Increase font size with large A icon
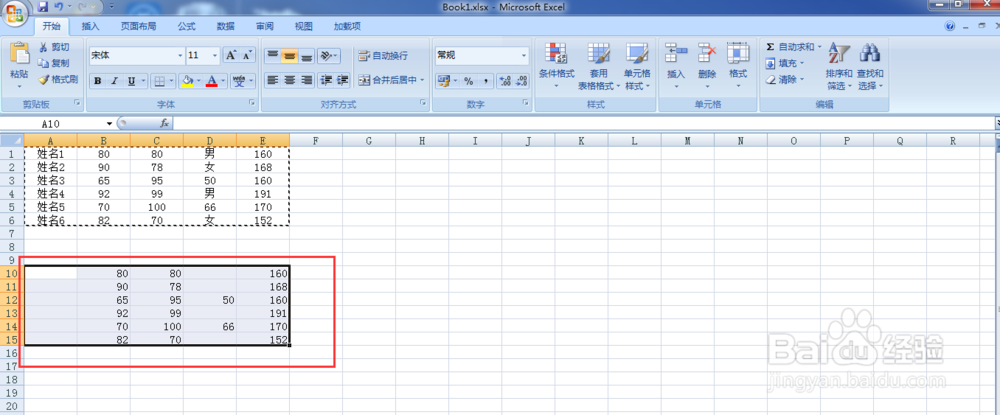Screen dimensions: 1000x415 pos(232,55)
